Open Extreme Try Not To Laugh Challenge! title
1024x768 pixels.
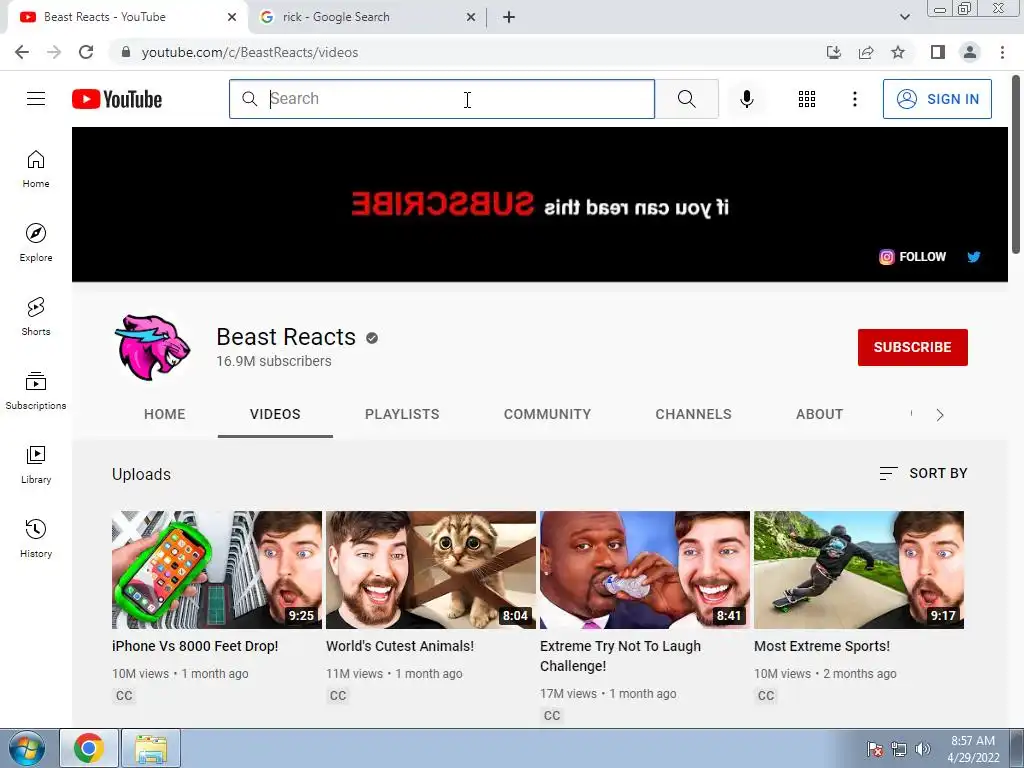tap(620, 656)
